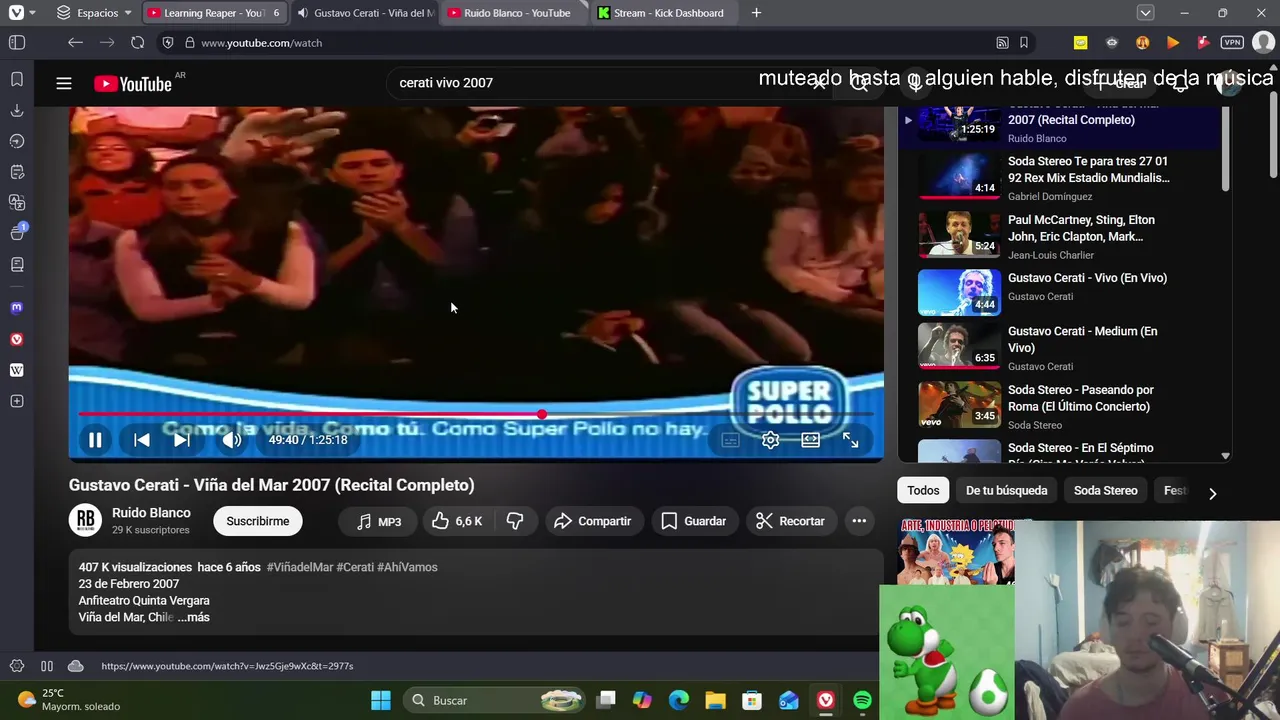Add a web panel plus icon
The image size is (1280, 720).
click(x=16, y=401)
